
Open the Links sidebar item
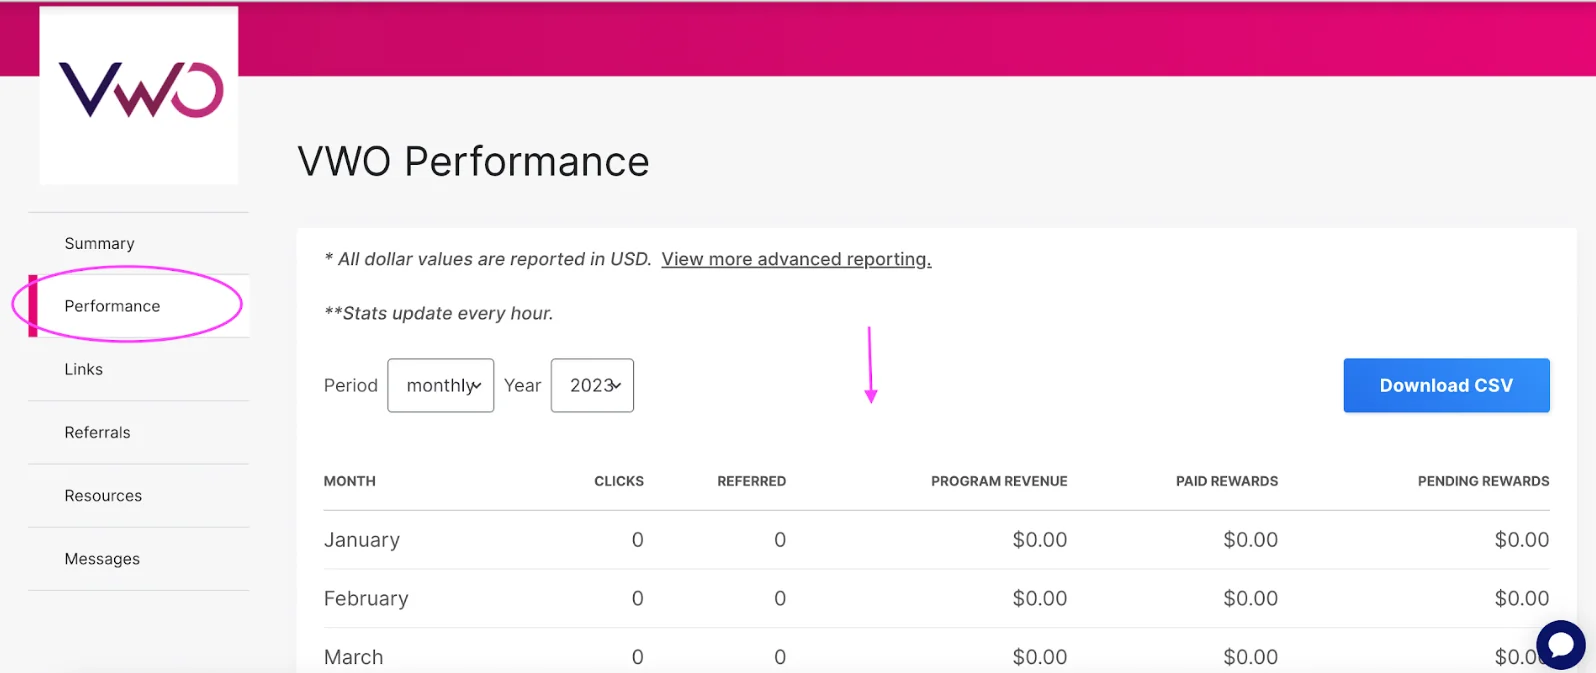click(84, 370)
